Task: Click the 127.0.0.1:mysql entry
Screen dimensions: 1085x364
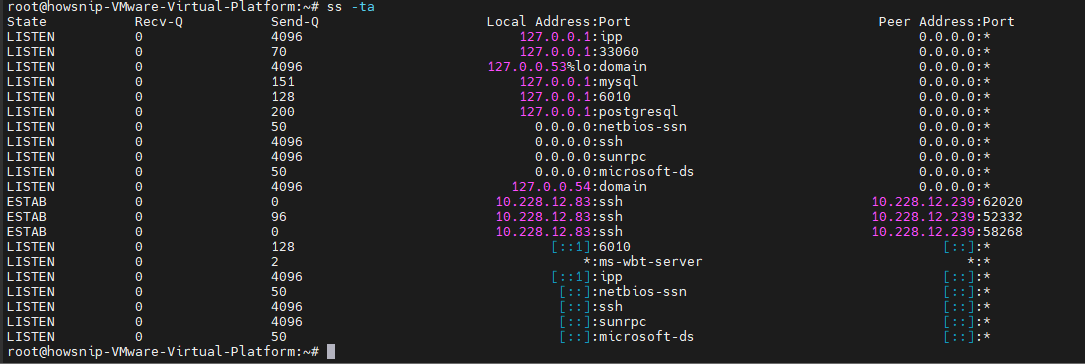Action: [579, 82]
